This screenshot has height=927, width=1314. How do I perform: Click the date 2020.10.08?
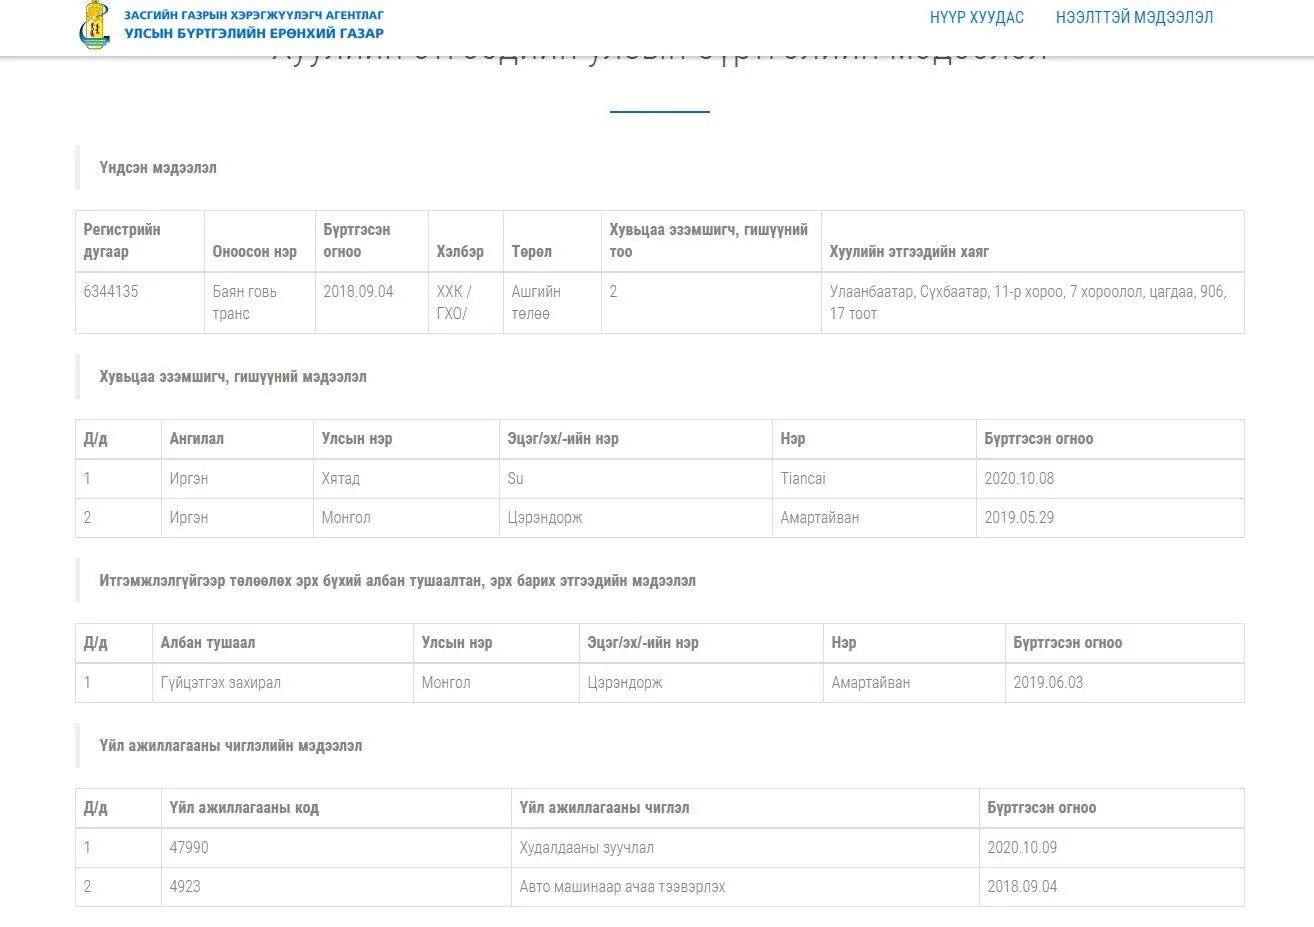click(1019, 478)
